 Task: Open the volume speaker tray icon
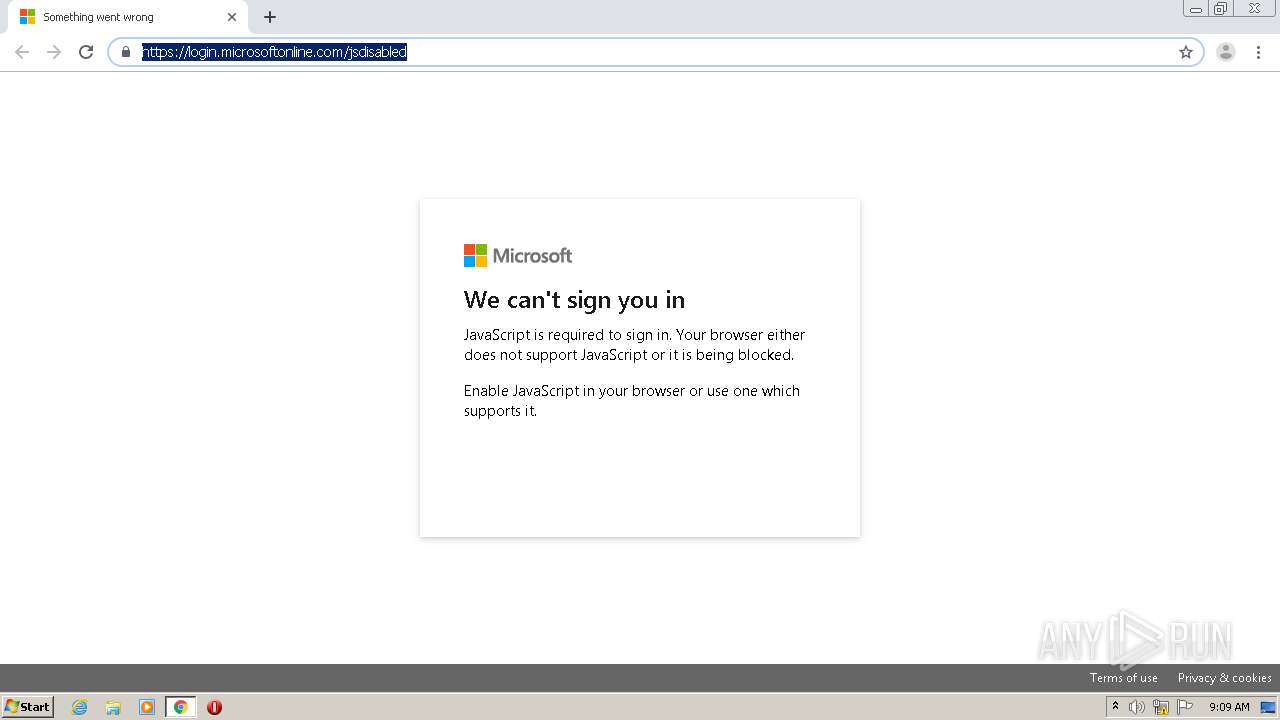coord(1137,707)
